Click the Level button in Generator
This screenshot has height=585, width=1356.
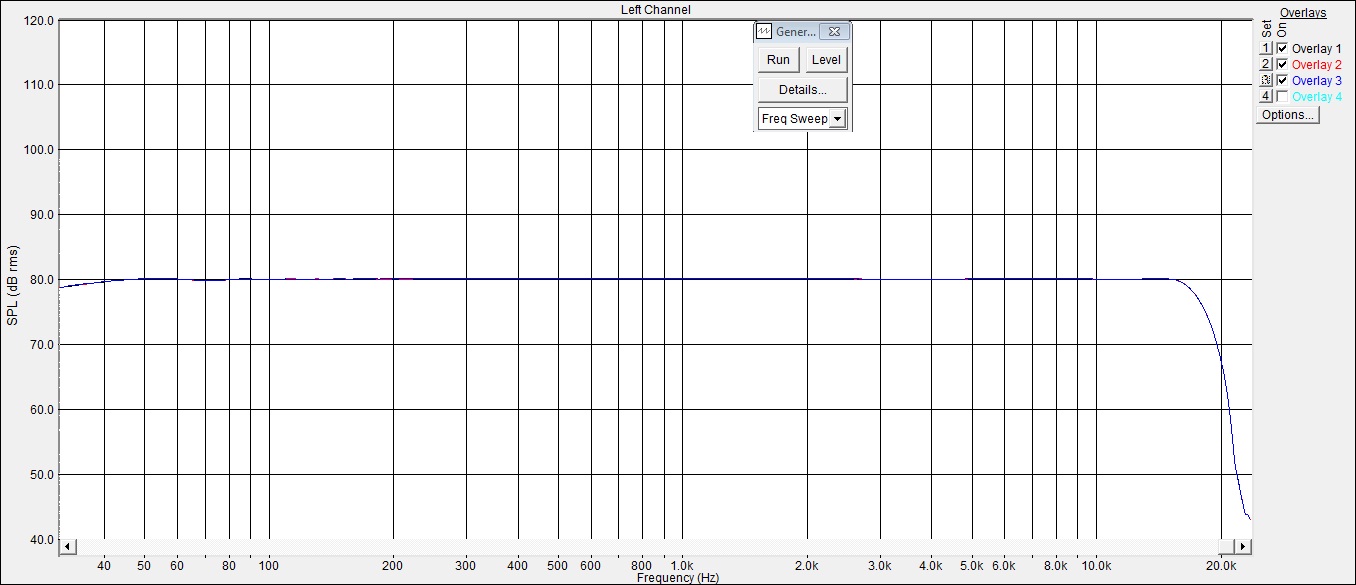click(826, 60)
